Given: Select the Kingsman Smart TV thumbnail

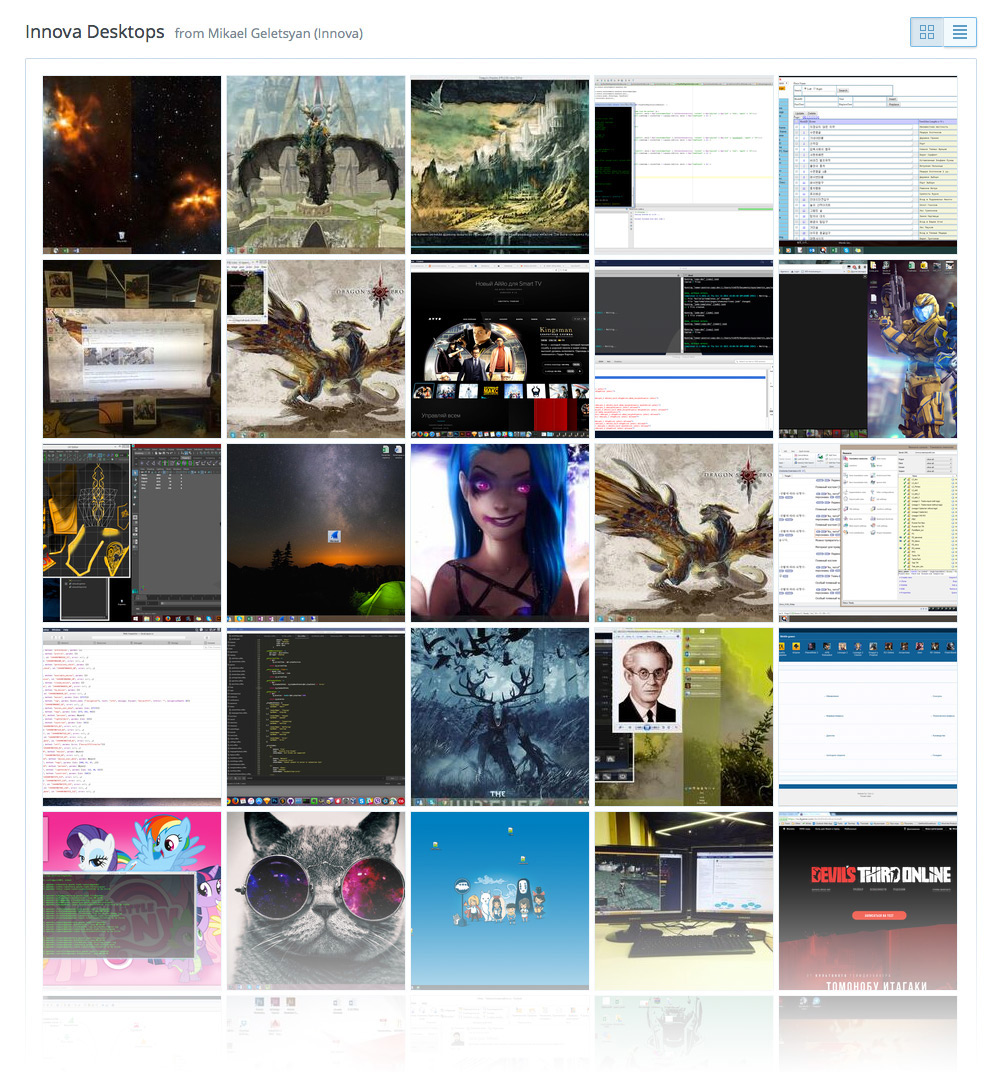Looking at the screenshot, I should [x=500, y=349].
